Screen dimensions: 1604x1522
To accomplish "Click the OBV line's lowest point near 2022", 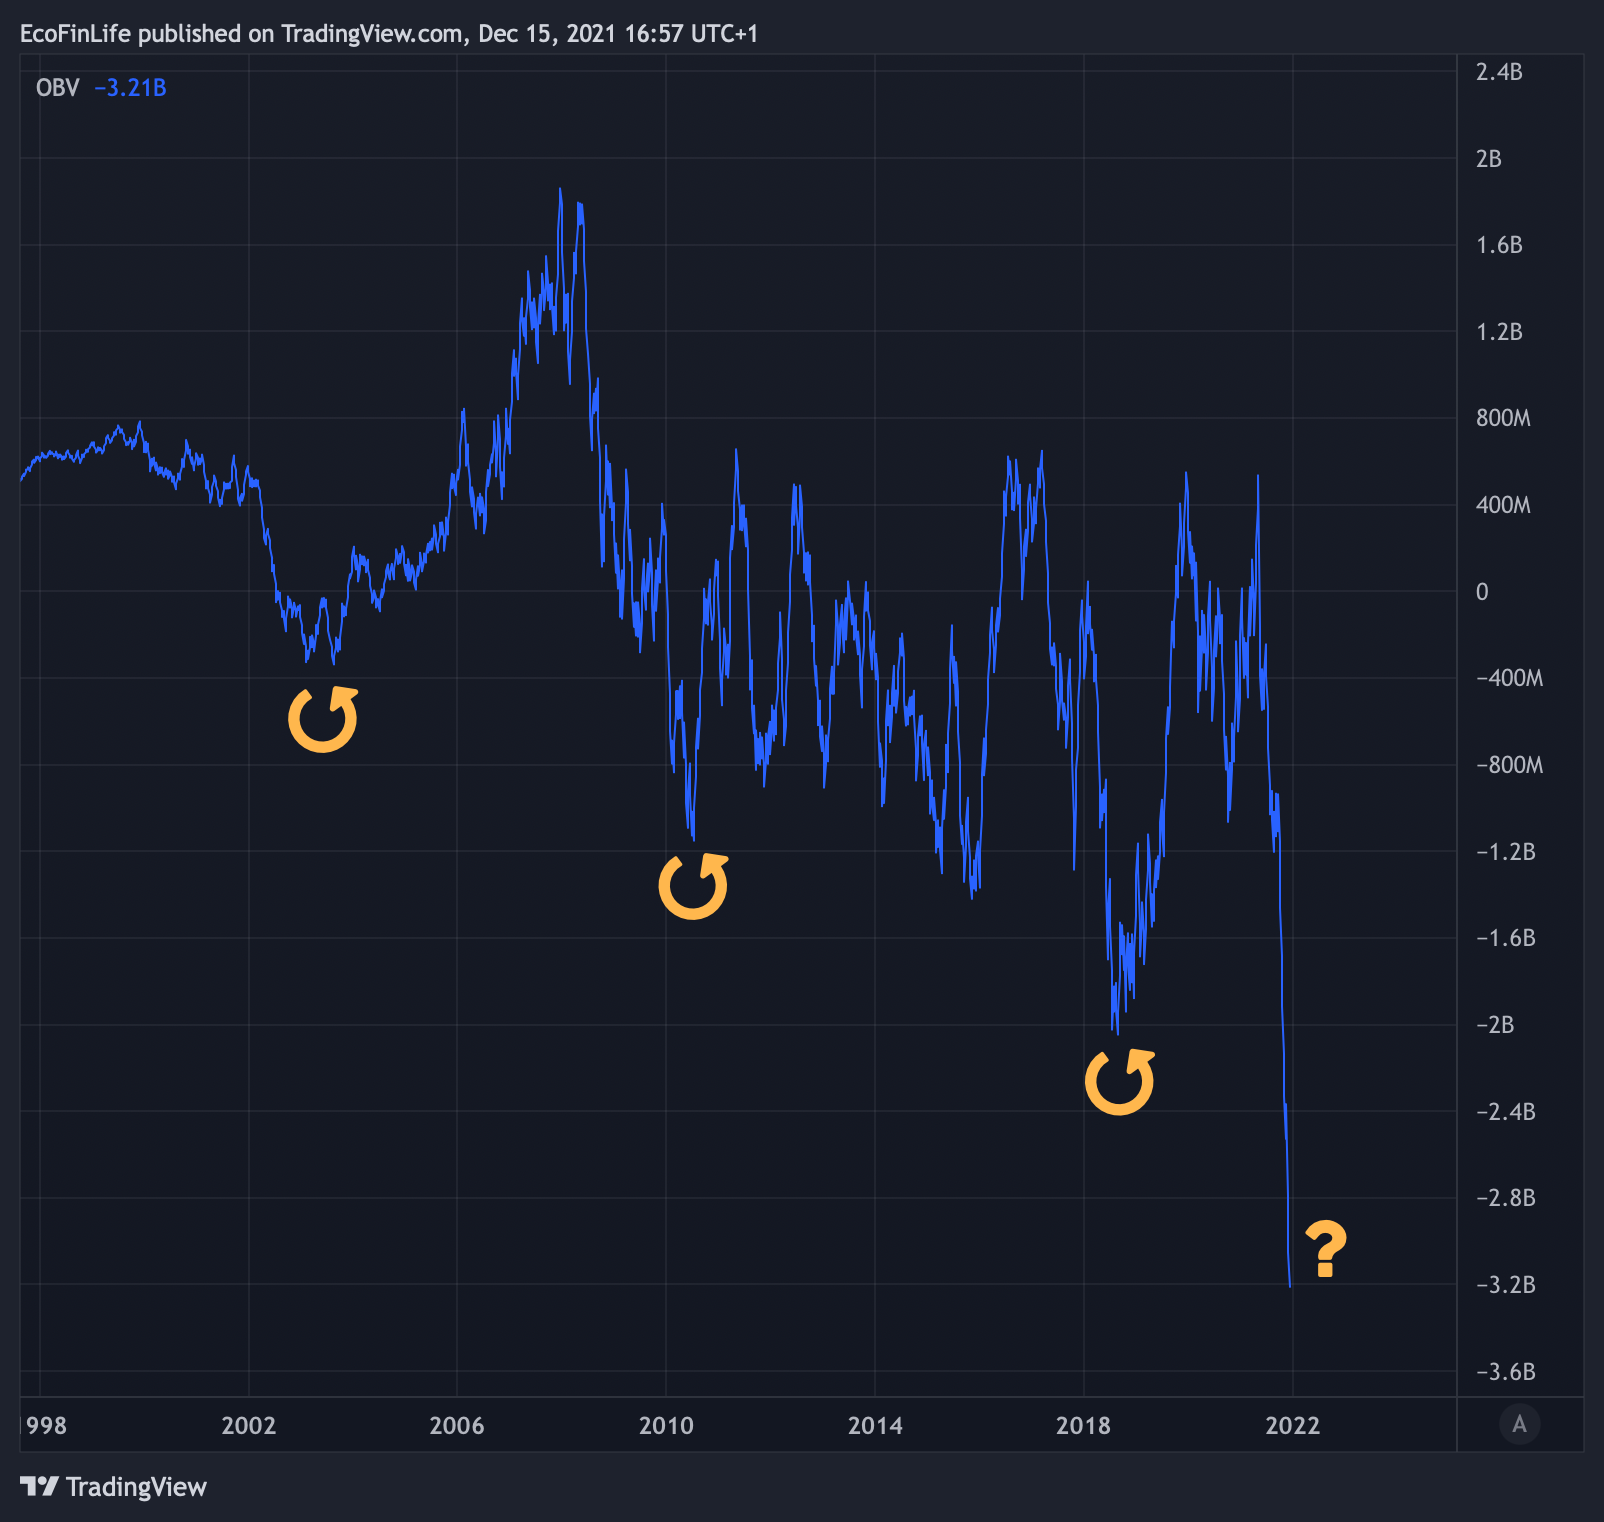I will (x=1290, y=1285).
